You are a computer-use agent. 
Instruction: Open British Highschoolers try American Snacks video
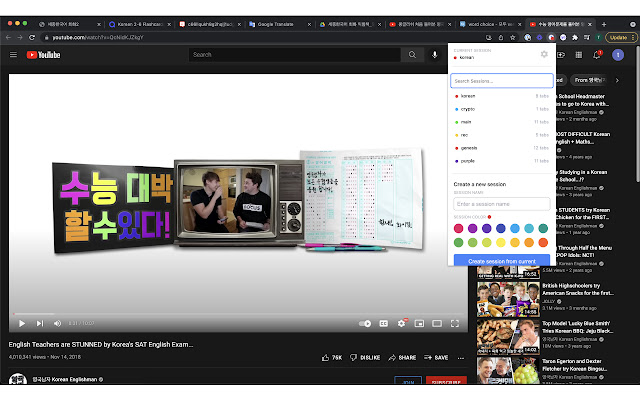point(578,289)
